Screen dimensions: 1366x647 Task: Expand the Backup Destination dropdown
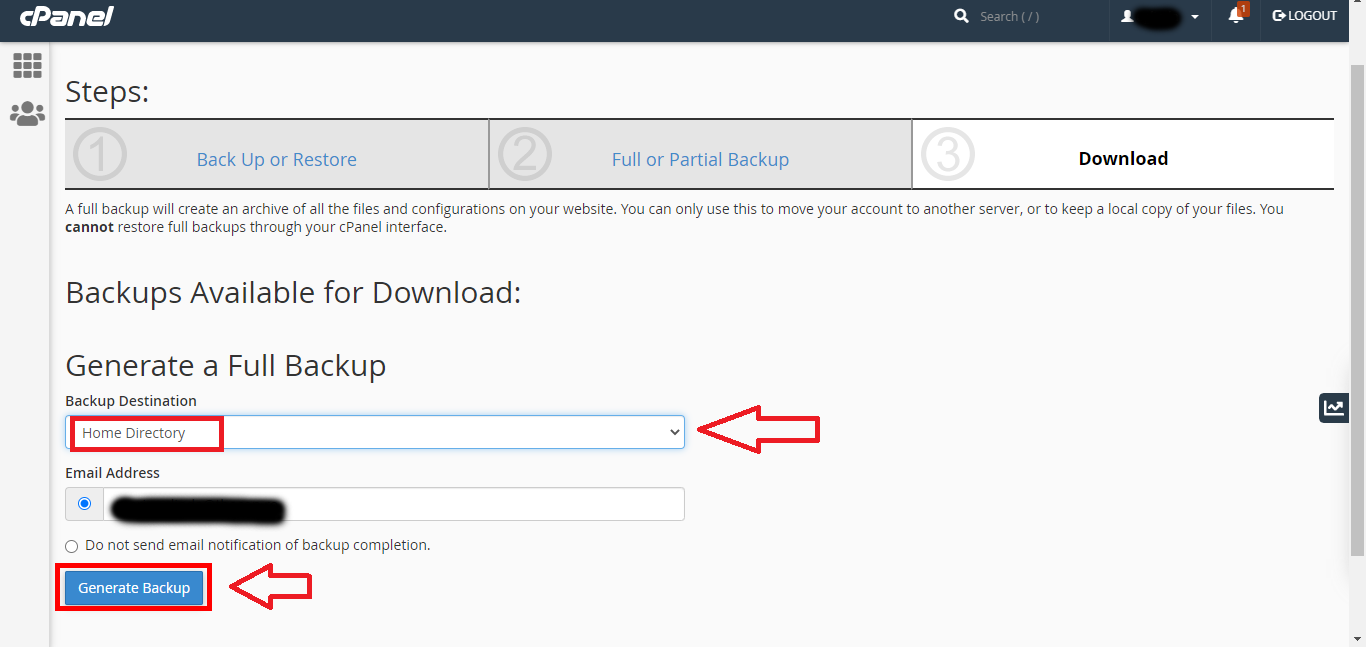(x=375, y=432)
